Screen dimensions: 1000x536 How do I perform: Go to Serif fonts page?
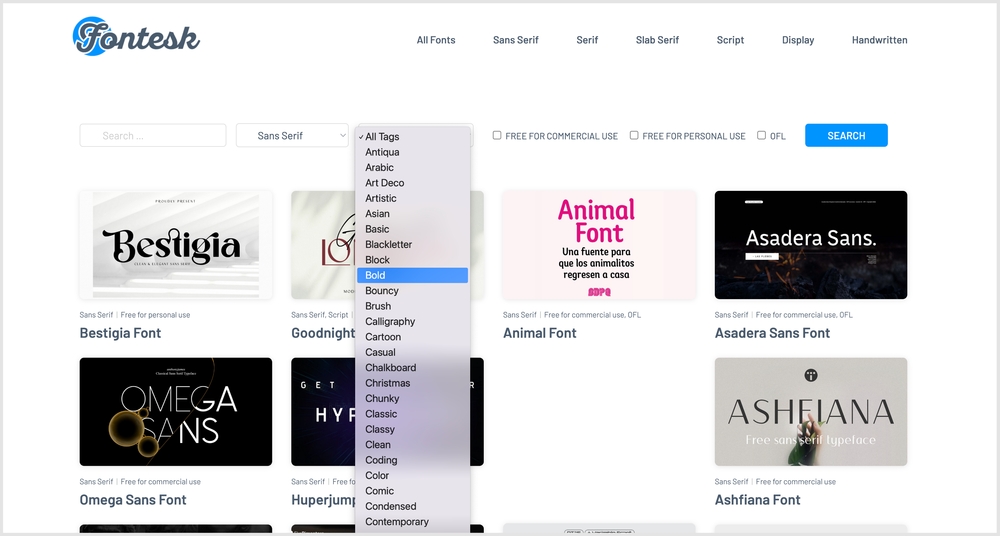(587, 40)
